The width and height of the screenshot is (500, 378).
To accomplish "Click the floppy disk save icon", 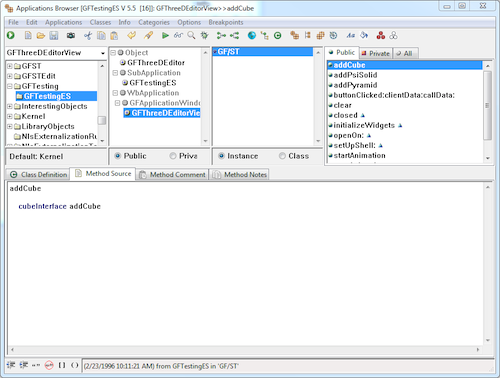I will (x=54, y=35).
